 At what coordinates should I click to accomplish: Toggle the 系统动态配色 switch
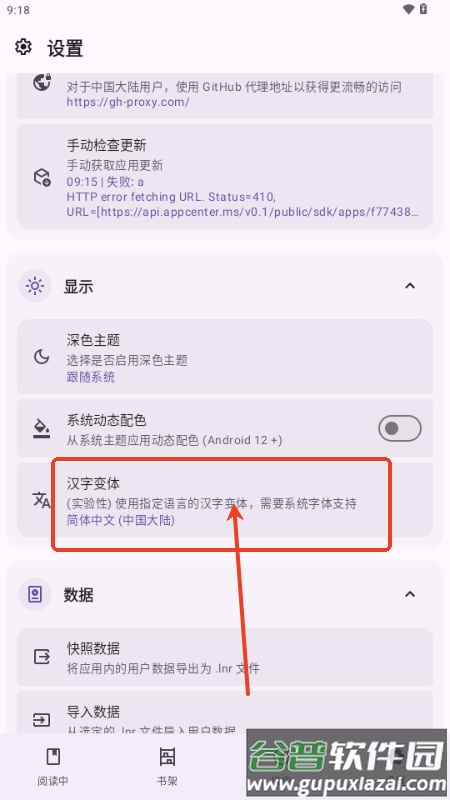[x=399, y=429]
